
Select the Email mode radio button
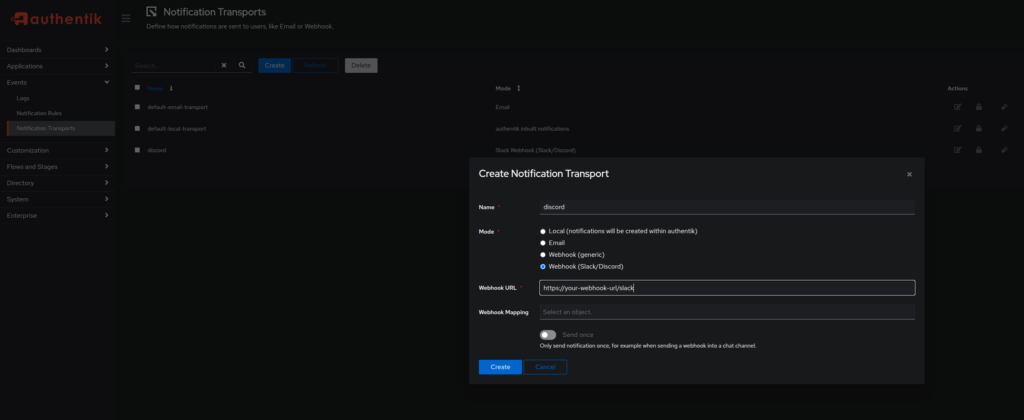(x=543, y=243)
